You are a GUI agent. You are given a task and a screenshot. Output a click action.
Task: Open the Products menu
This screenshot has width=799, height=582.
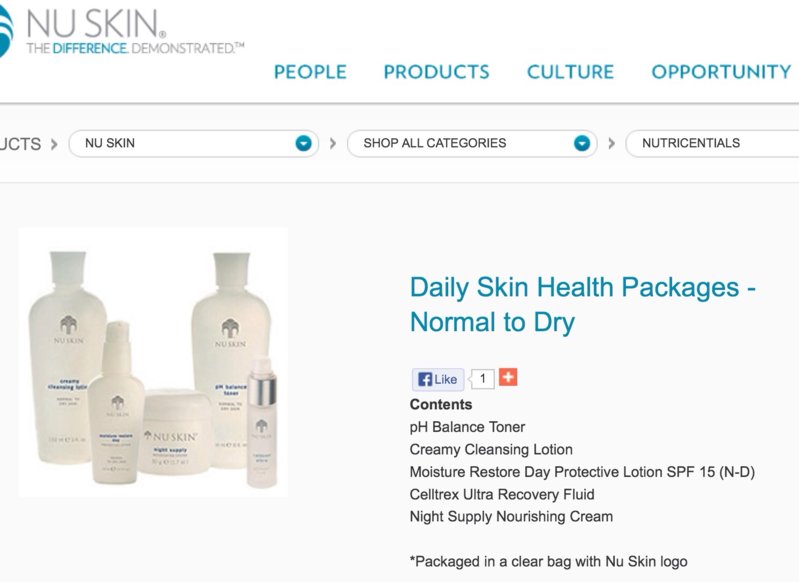[x=437, y=72]
